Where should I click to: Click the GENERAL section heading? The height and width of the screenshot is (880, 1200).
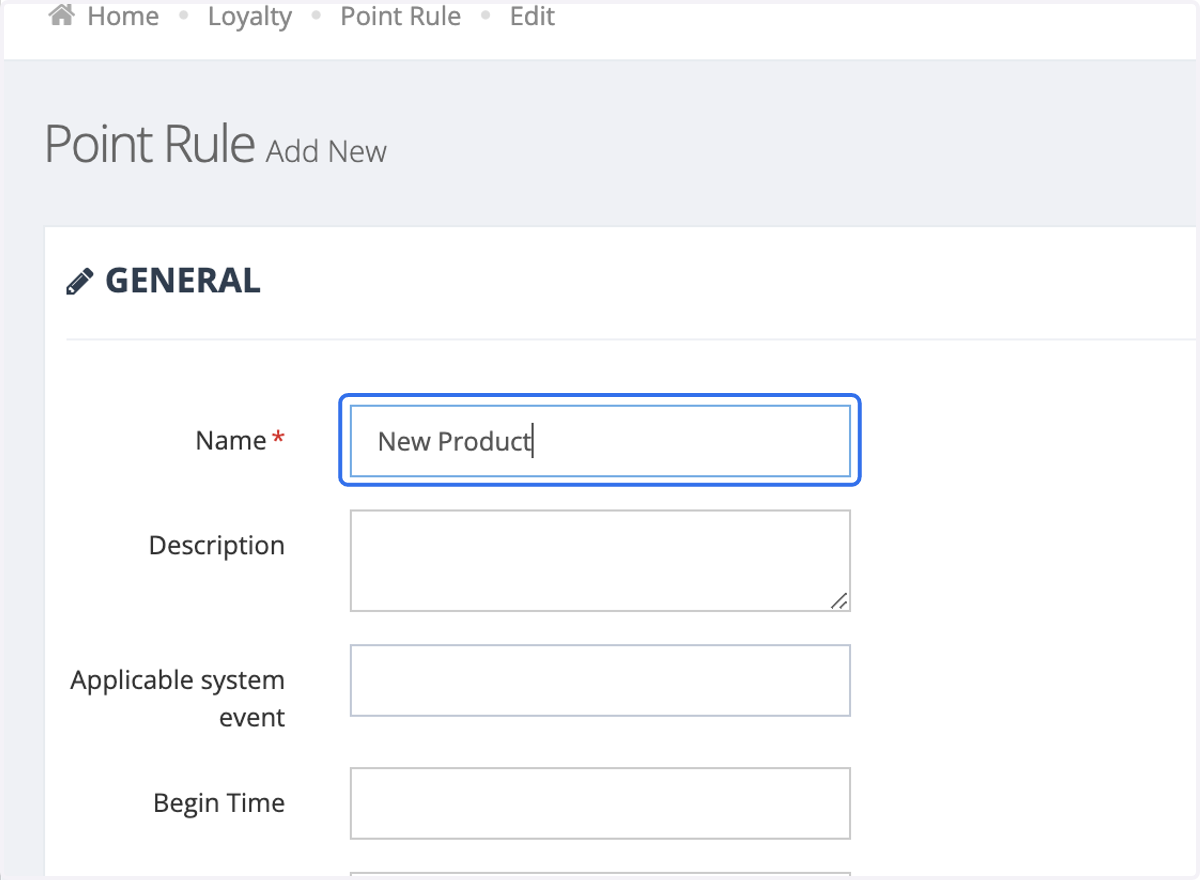pyautogui.click(x=183, y=281)
